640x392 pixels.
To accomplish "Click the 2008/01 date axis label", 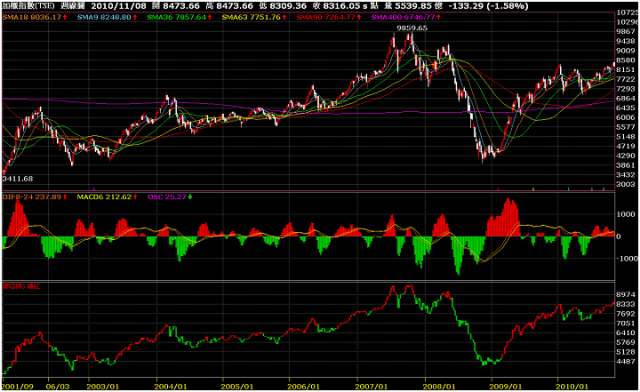I will click(x=439, y=386).
